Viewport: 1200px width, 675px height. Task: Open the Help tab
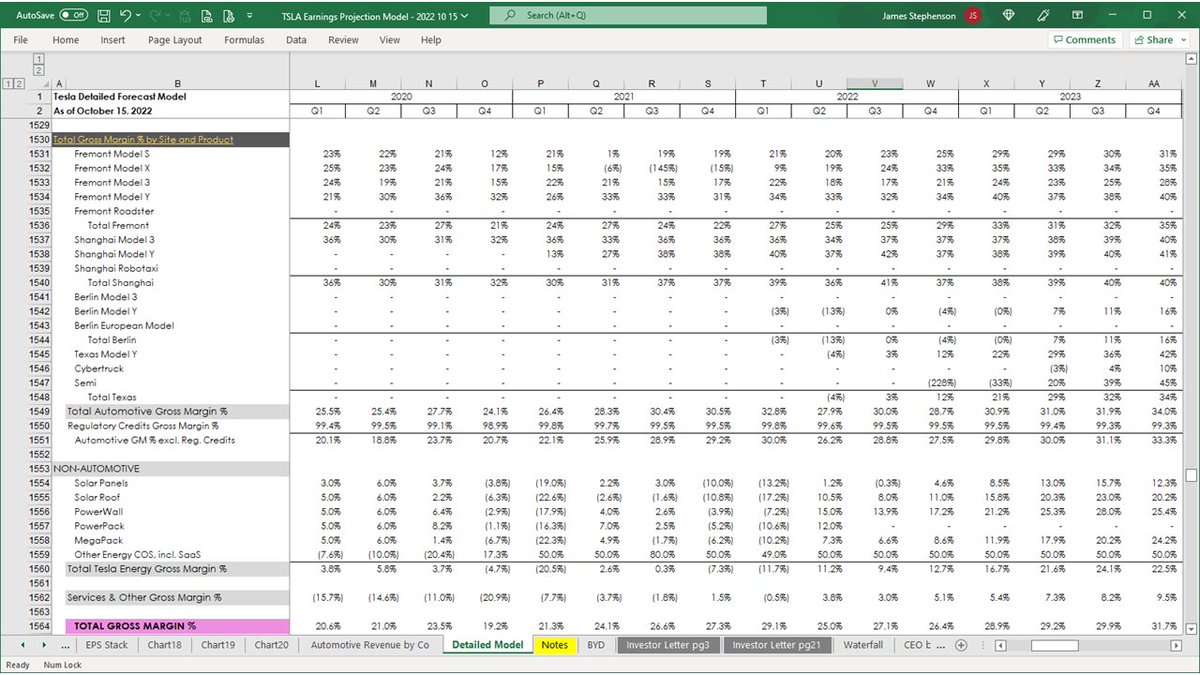click(431, 40)
